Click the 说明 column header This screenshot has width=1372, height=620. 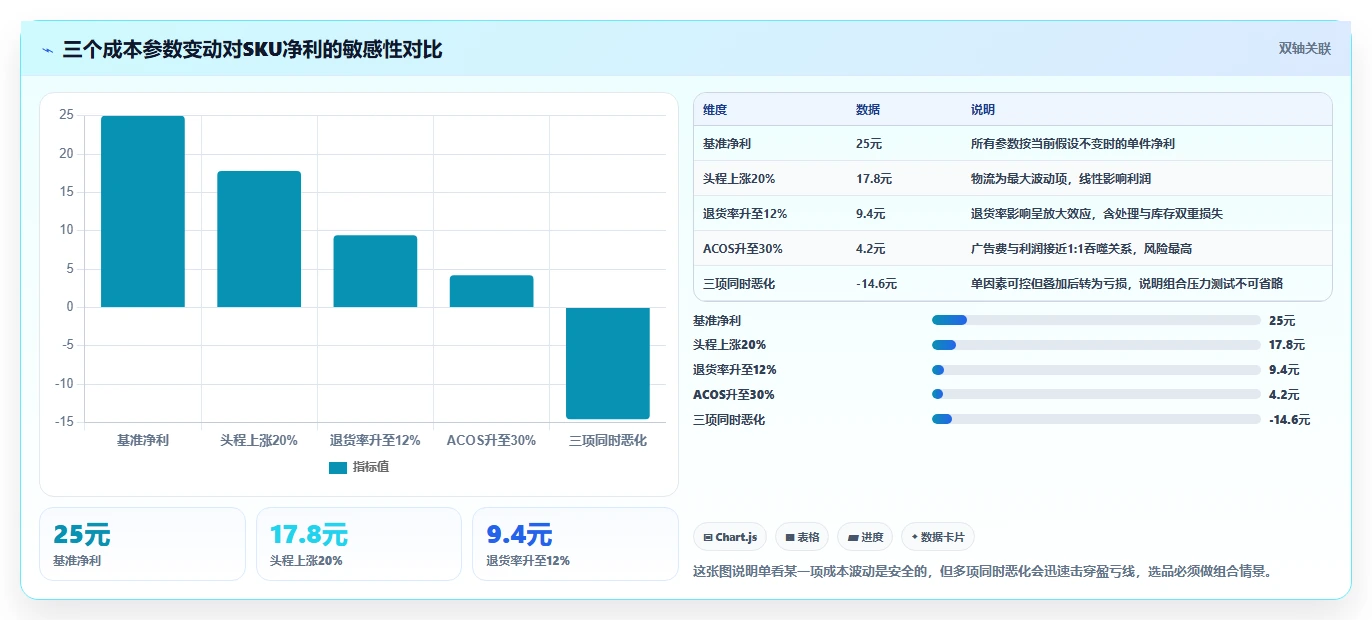point(983,110)
